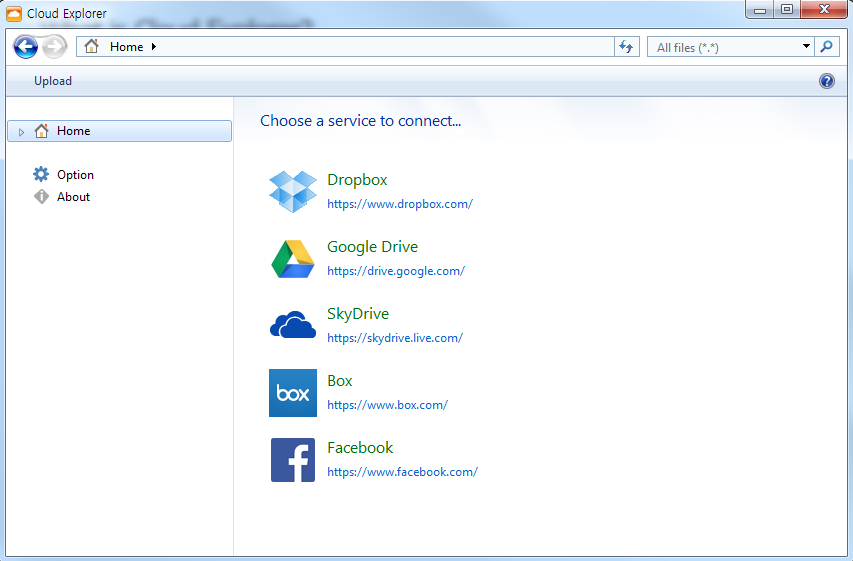The width and height of the screenshot is (853, 561).
Task: Open the https://www.facebook.com/ link
Action: (x=402, y=472)
